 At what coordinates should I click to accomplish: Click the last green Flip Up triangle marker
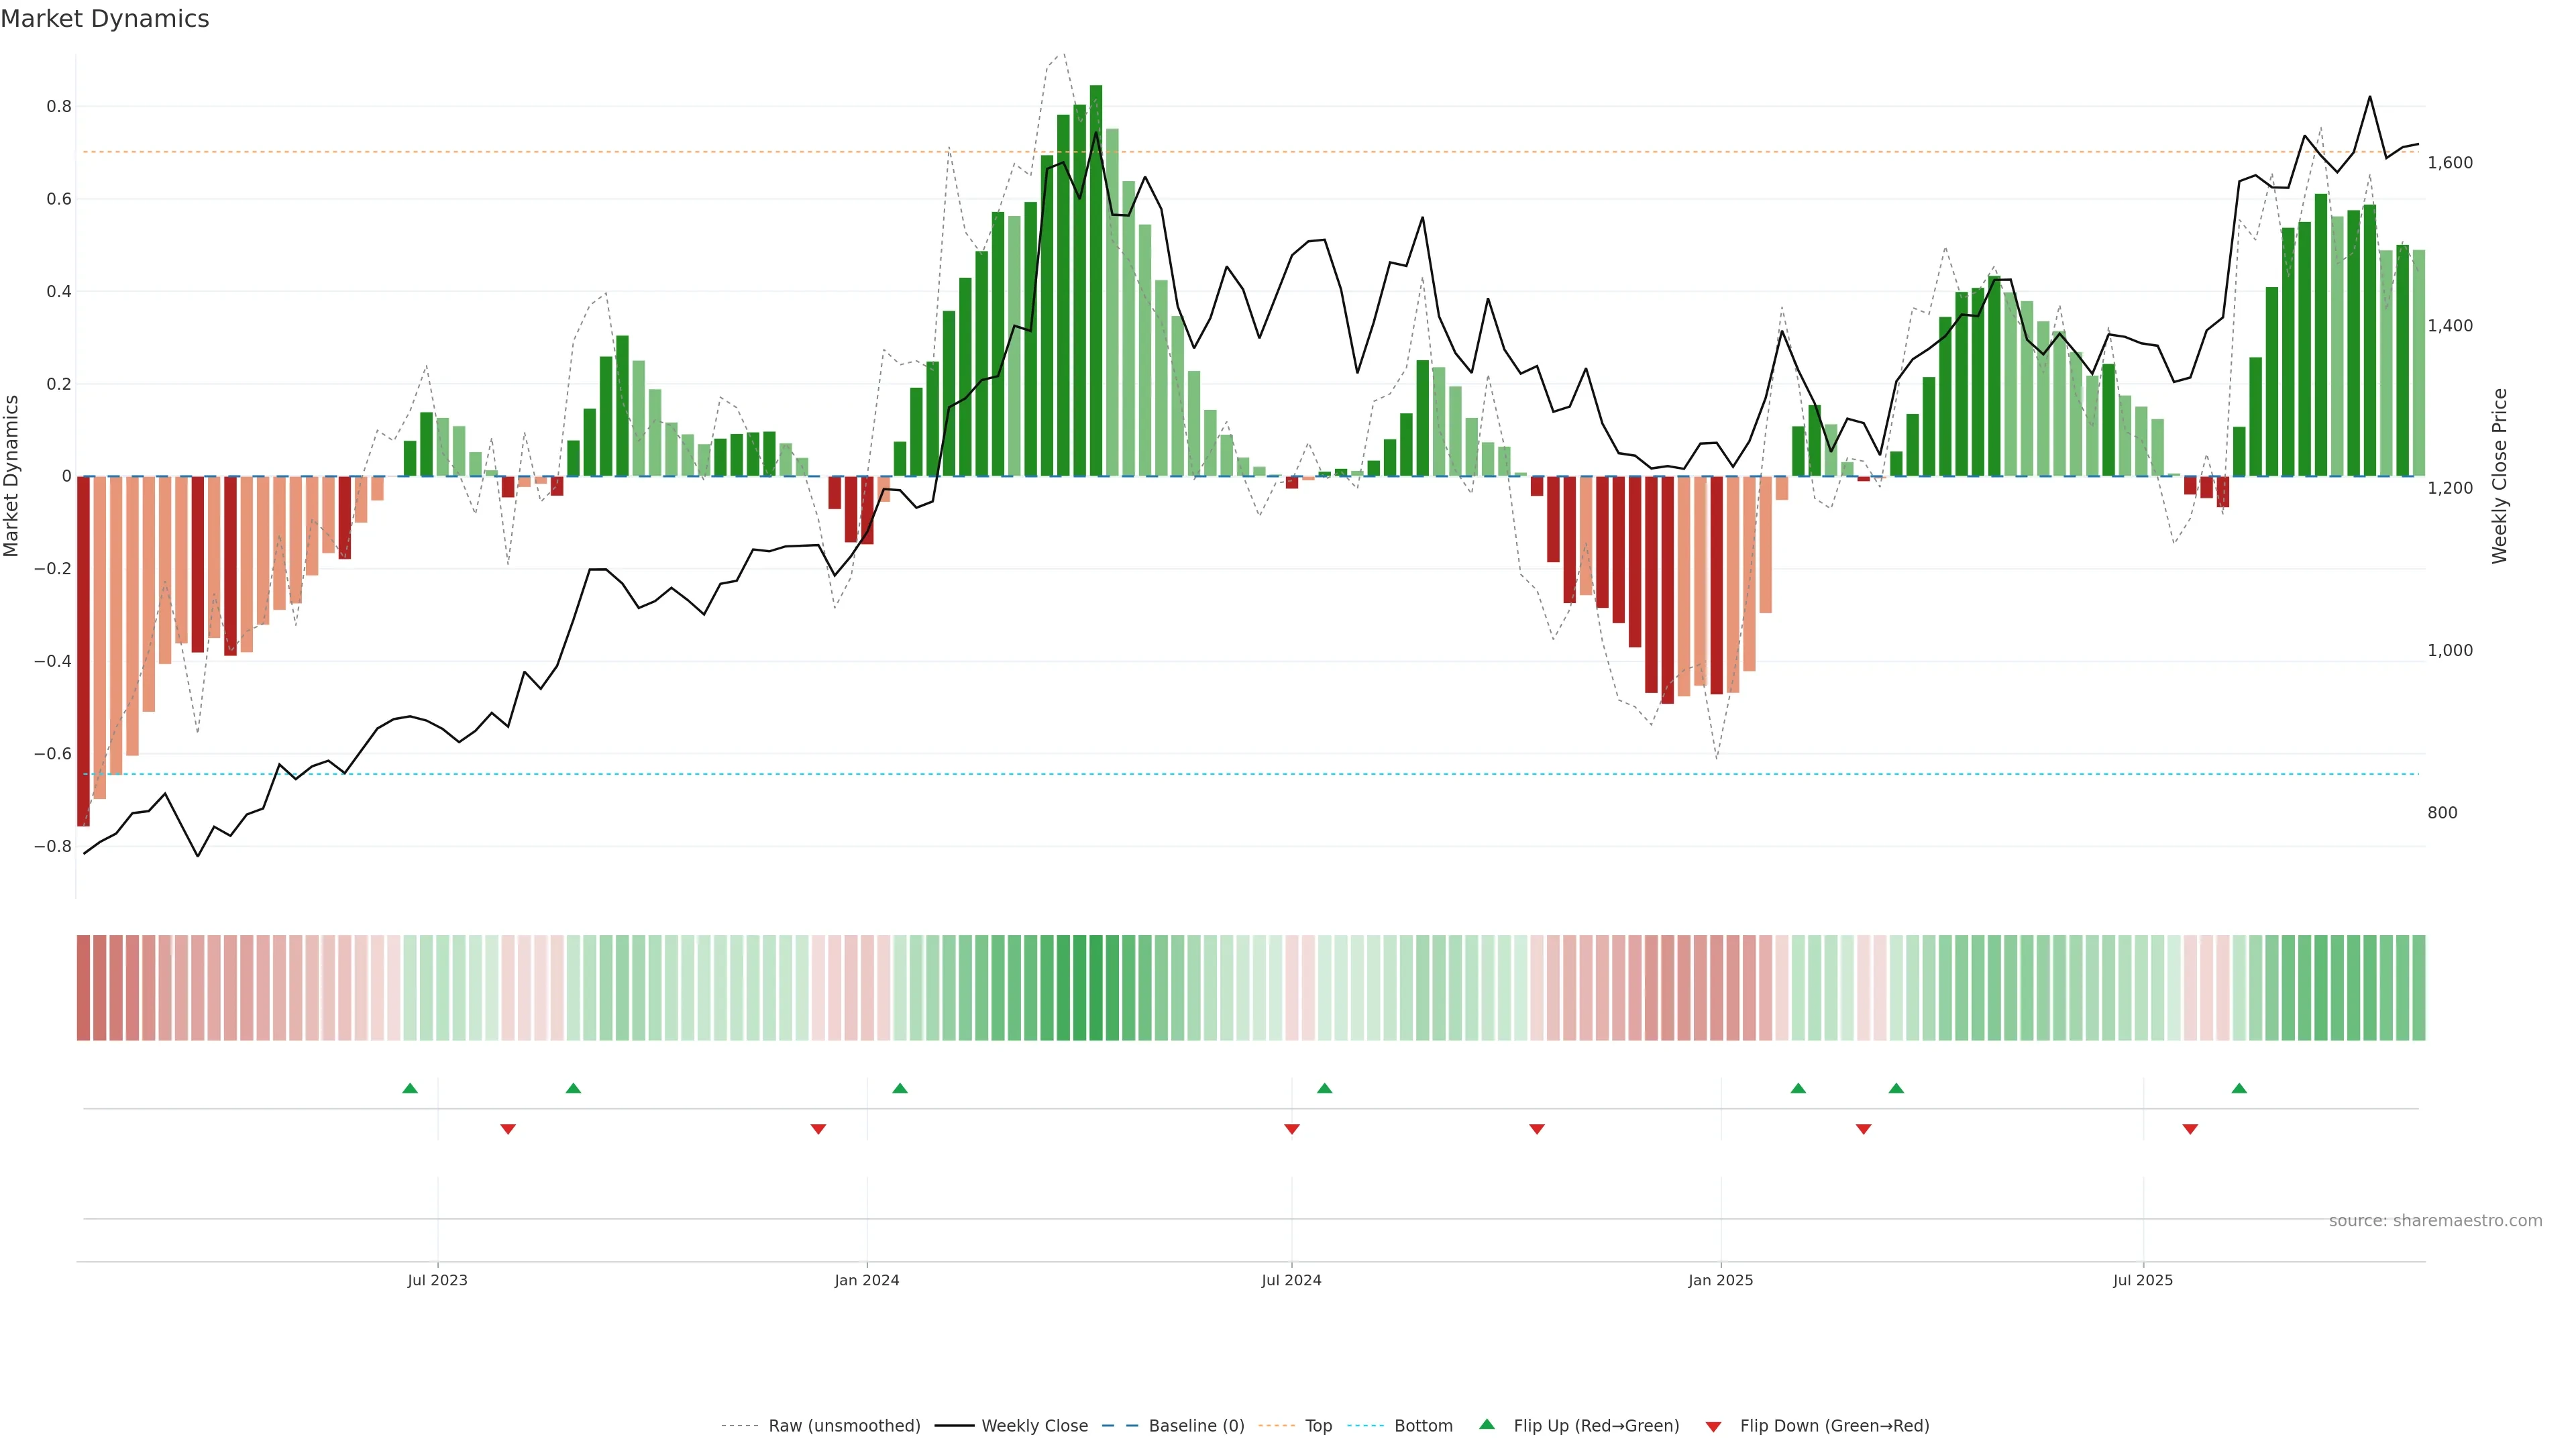2239,1088
